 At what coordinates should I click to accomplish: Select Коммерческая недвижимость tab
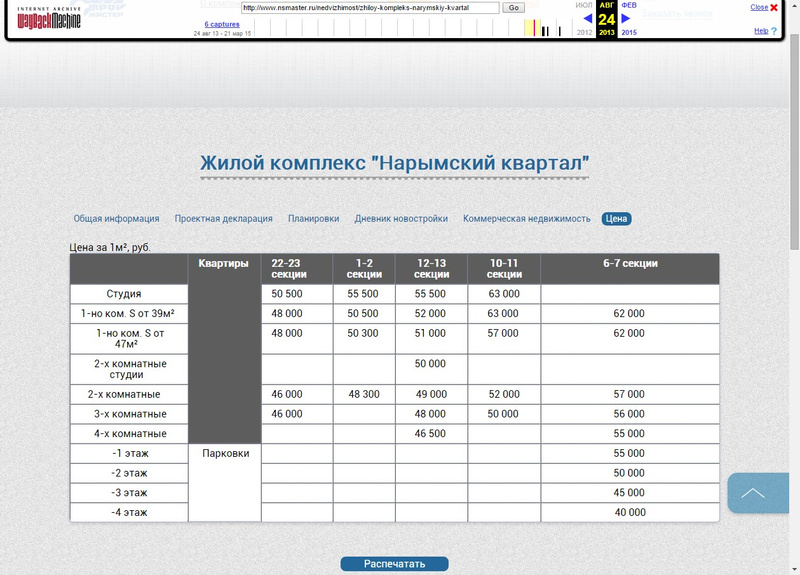[x=527, y=219]
